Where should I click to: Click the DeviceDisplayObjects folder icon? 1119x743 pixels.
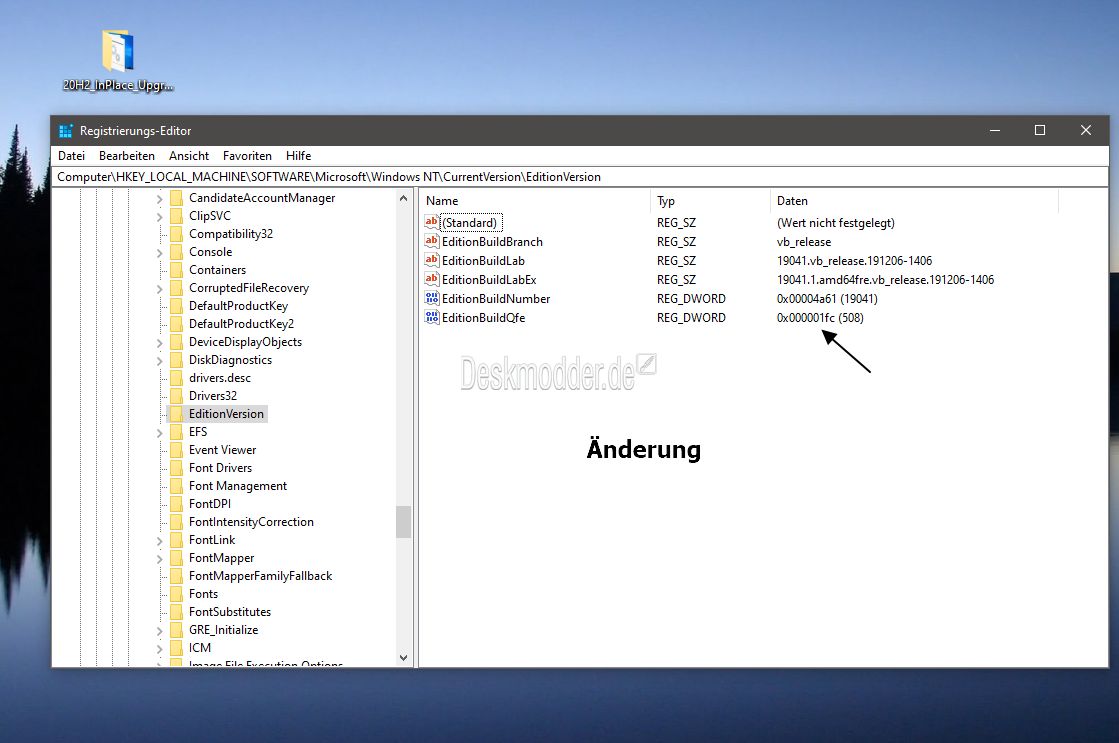coord(176,342)
